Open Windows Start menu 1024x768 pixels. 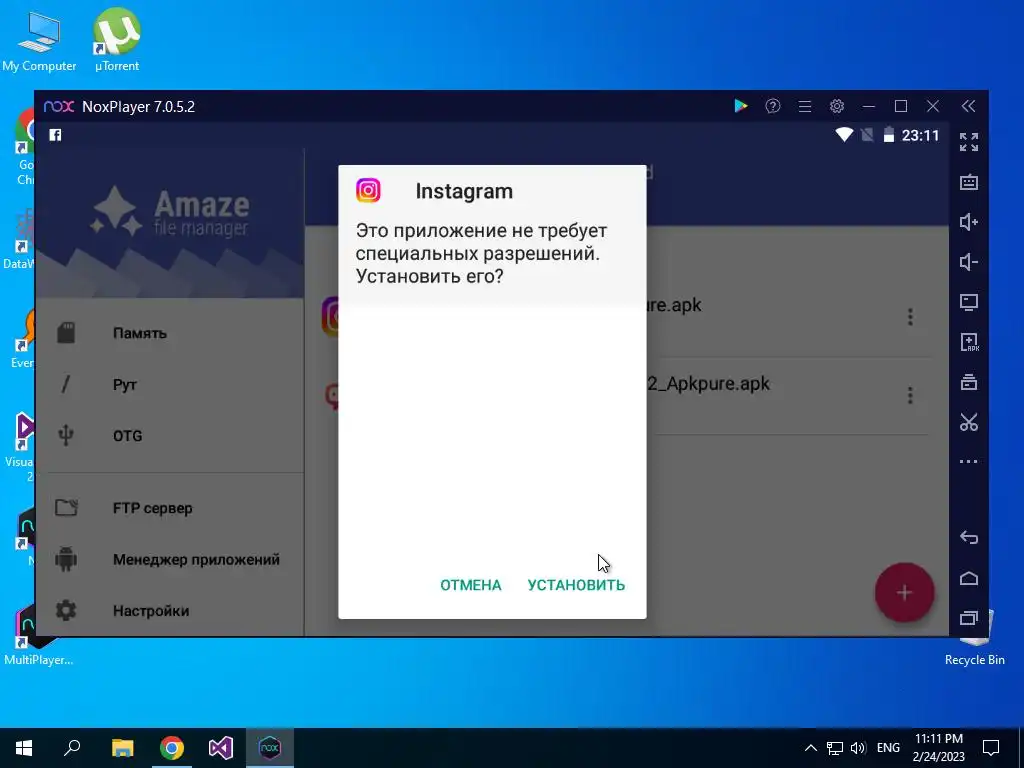(x=24, y=748)
